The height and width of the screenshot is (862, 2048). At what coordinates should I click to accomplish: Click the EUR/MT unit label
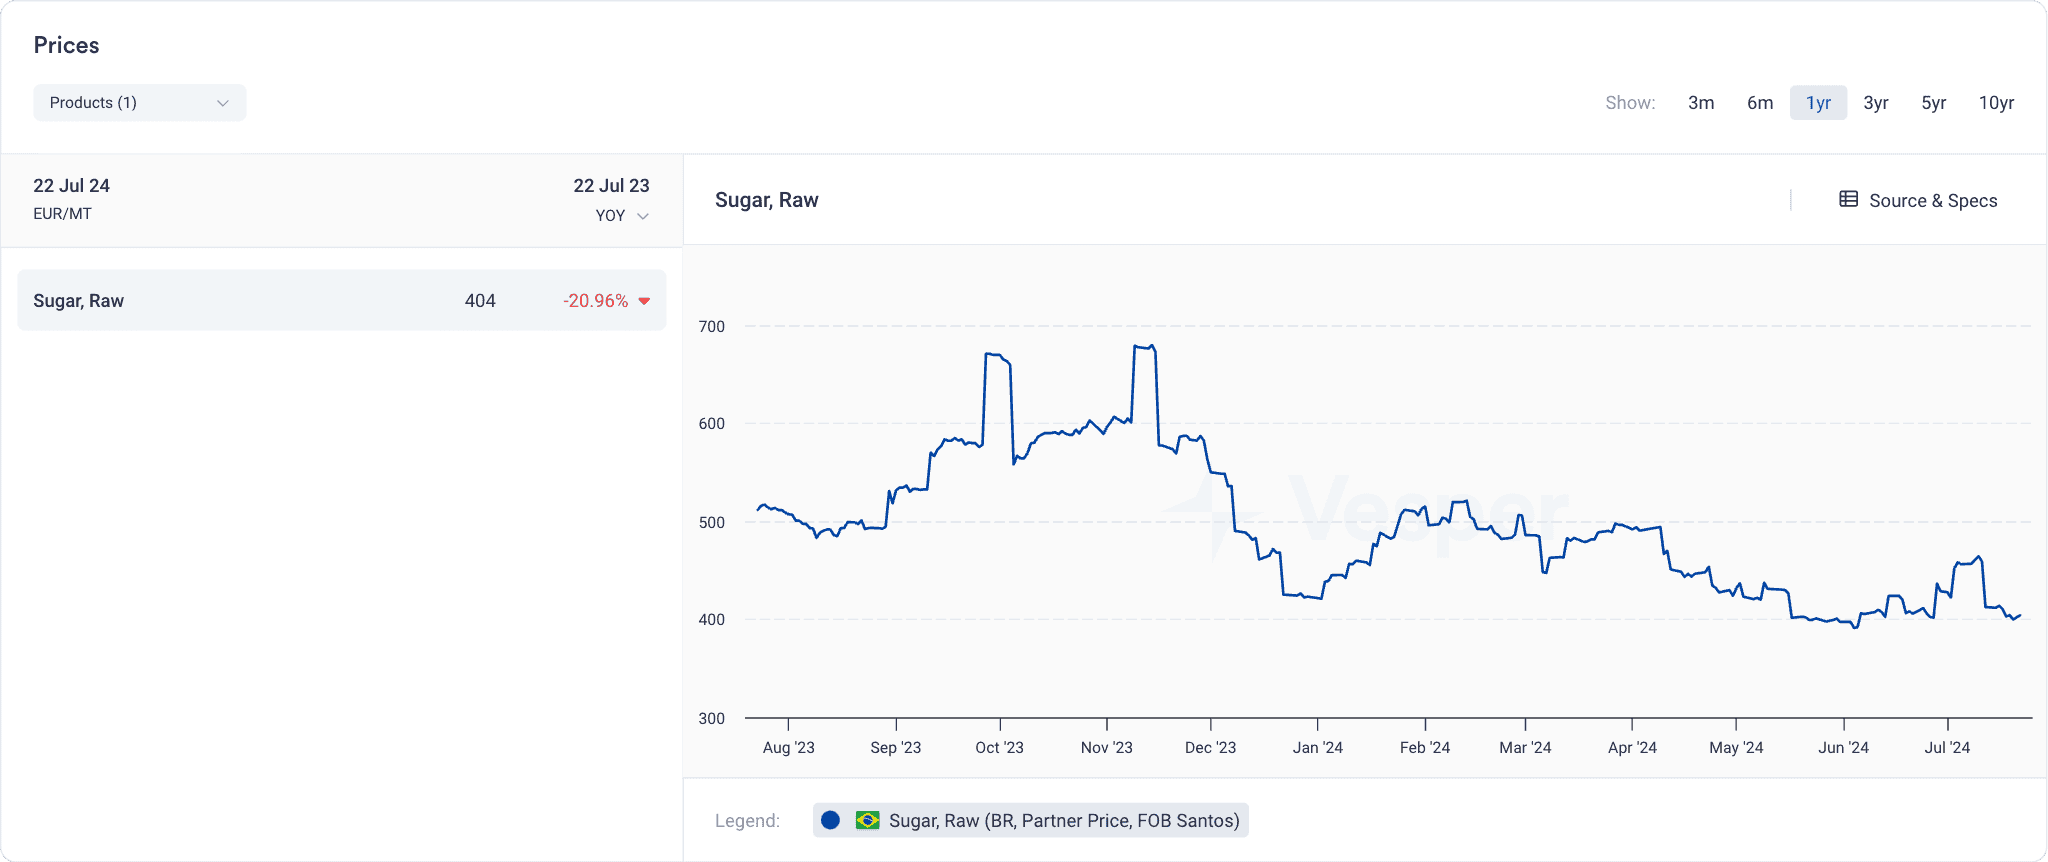coord(62,214)
